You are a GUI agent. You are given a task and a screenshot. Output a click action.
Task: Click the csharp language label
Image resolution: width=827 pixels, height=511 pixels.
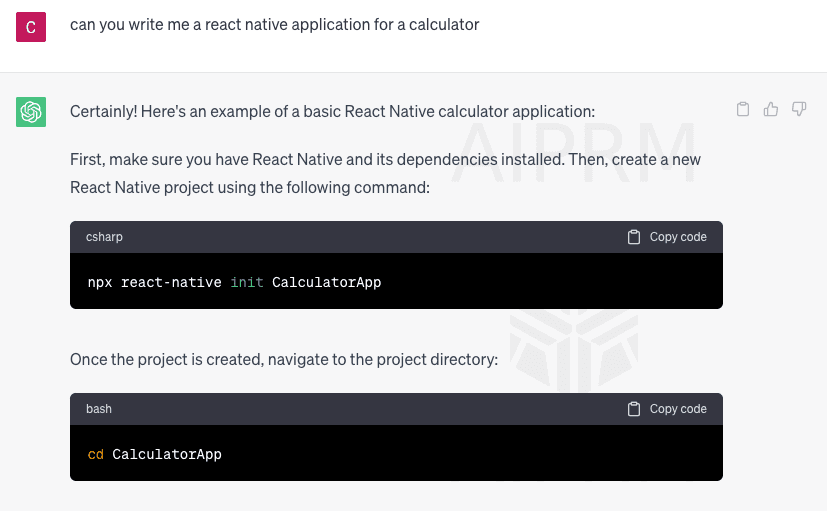[104, 237]
